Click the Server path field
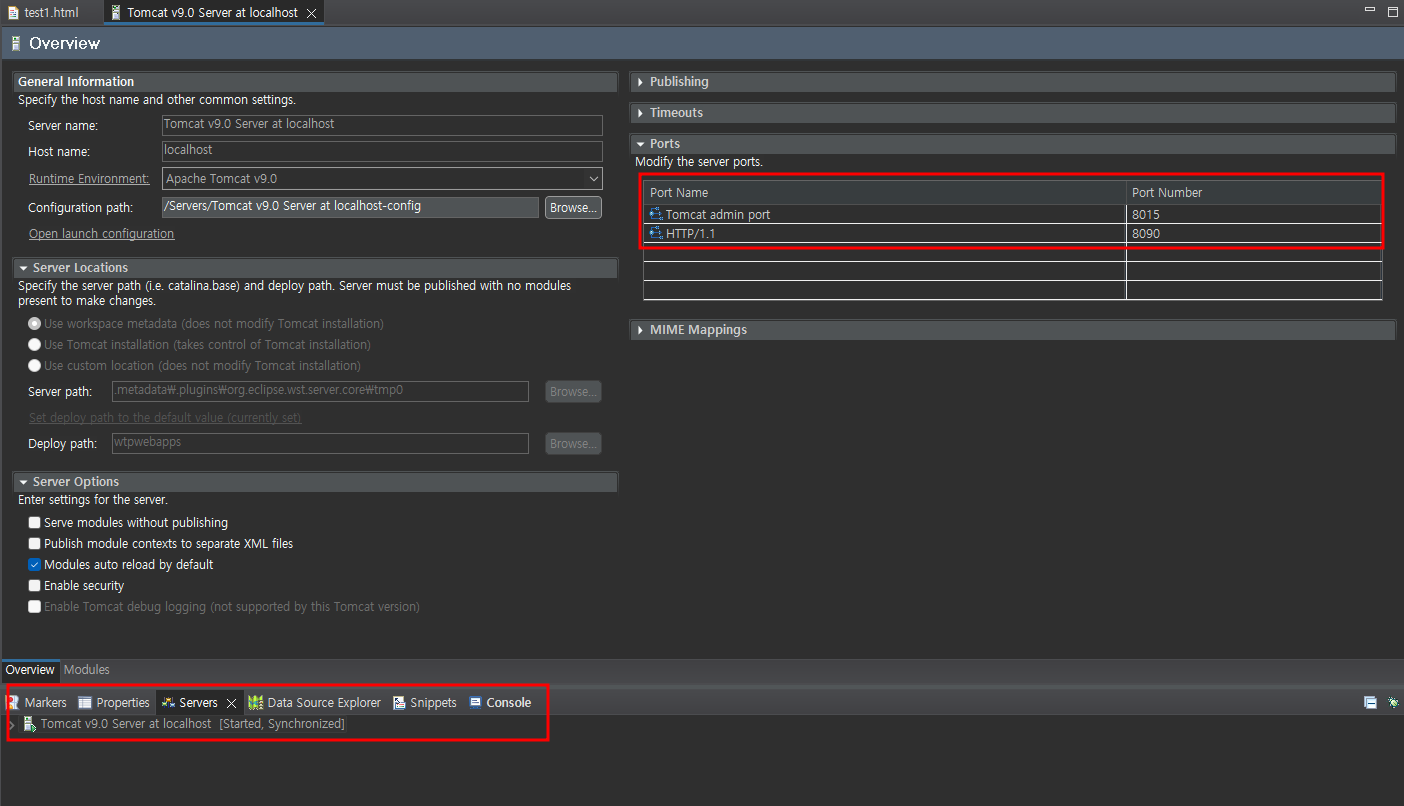The image size is (1404, 806). click(320, 392)
